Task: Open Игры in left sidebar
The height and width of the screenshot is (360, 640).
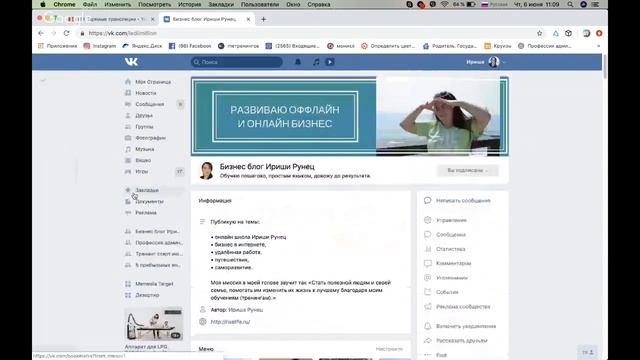Action: [x=141, y=171]
